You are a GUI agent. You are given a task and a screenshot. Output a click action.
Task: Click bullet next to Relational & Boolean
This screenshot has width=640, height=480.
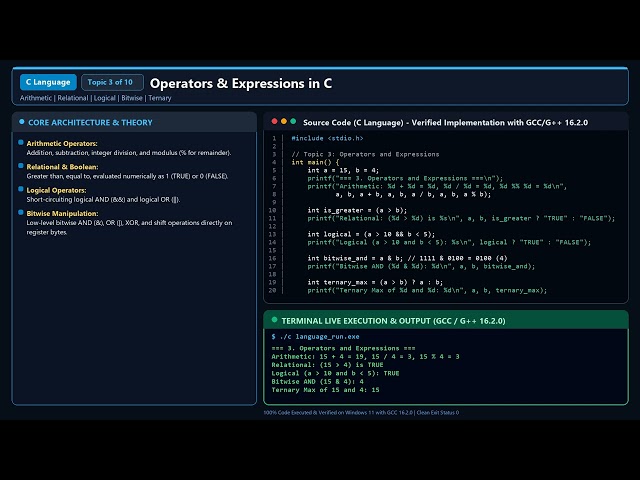coord(21,166)
